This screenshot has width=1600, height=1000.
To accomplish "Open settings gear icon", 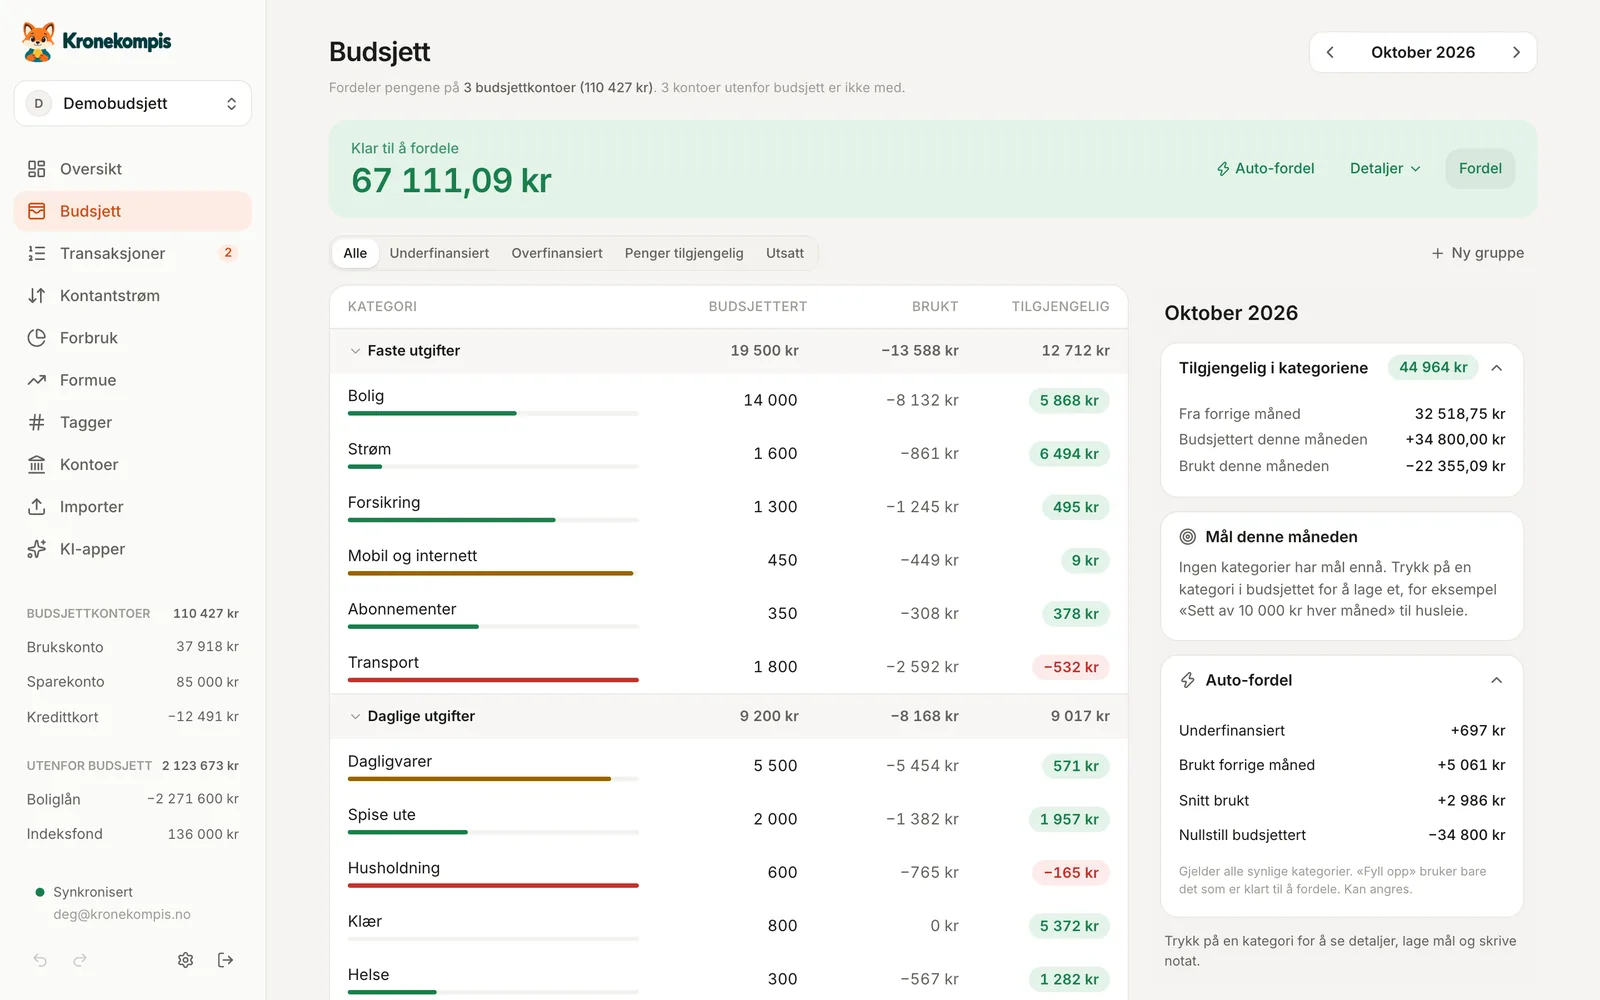I will coord(186,960).
